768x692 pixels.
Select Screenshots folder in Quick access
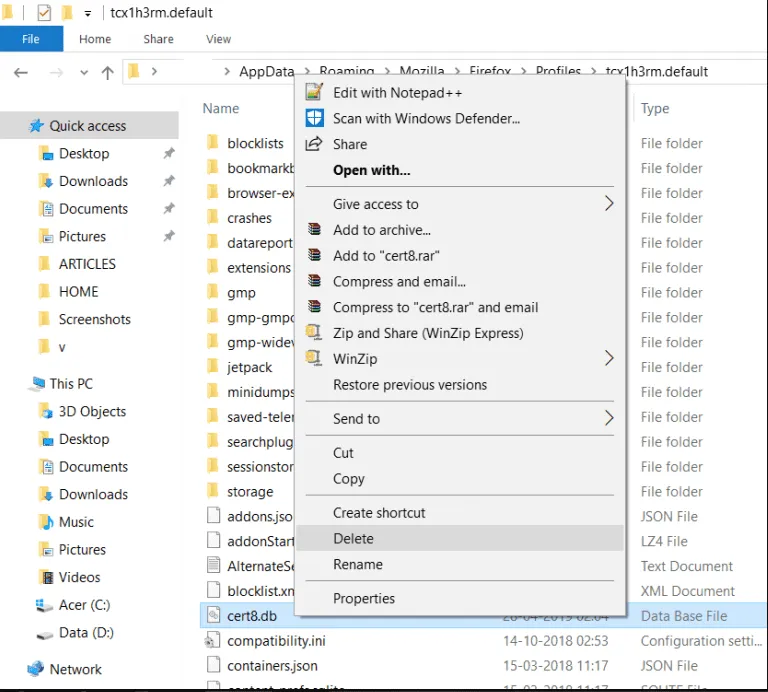[x=95, y=319]
